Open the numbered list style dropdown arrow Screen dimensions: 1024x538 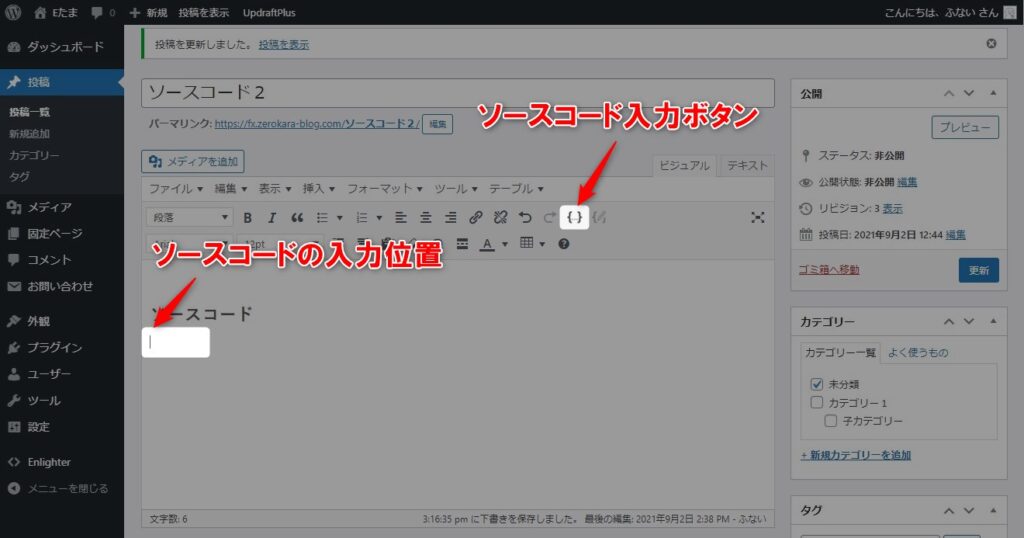[379, 217]
